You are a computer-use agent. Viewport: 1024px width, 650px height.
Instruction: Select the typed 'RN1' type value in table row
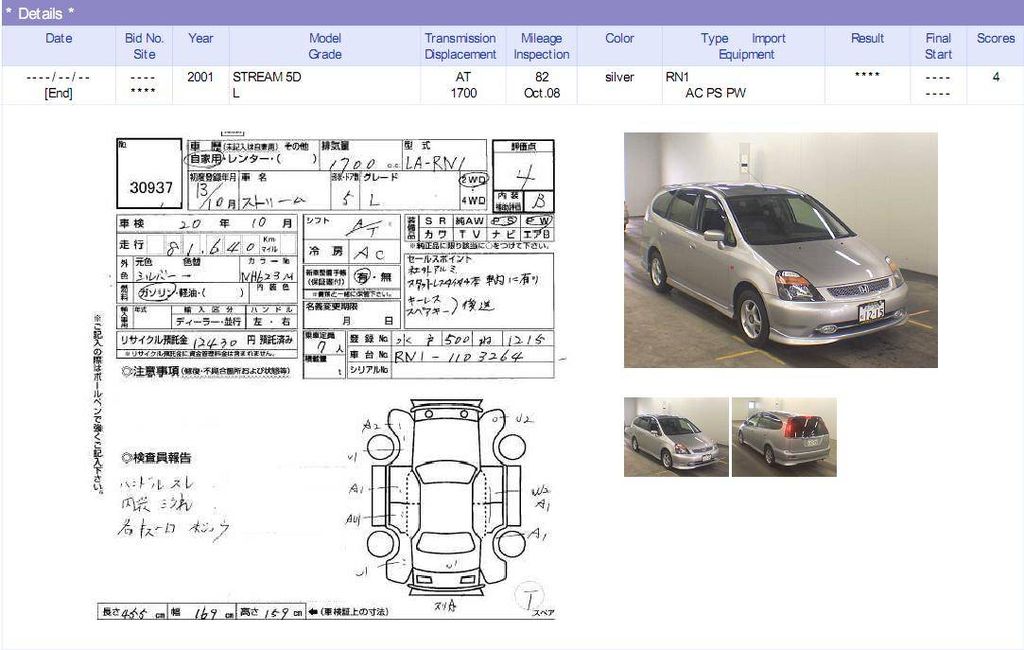[x=677, y=77]
